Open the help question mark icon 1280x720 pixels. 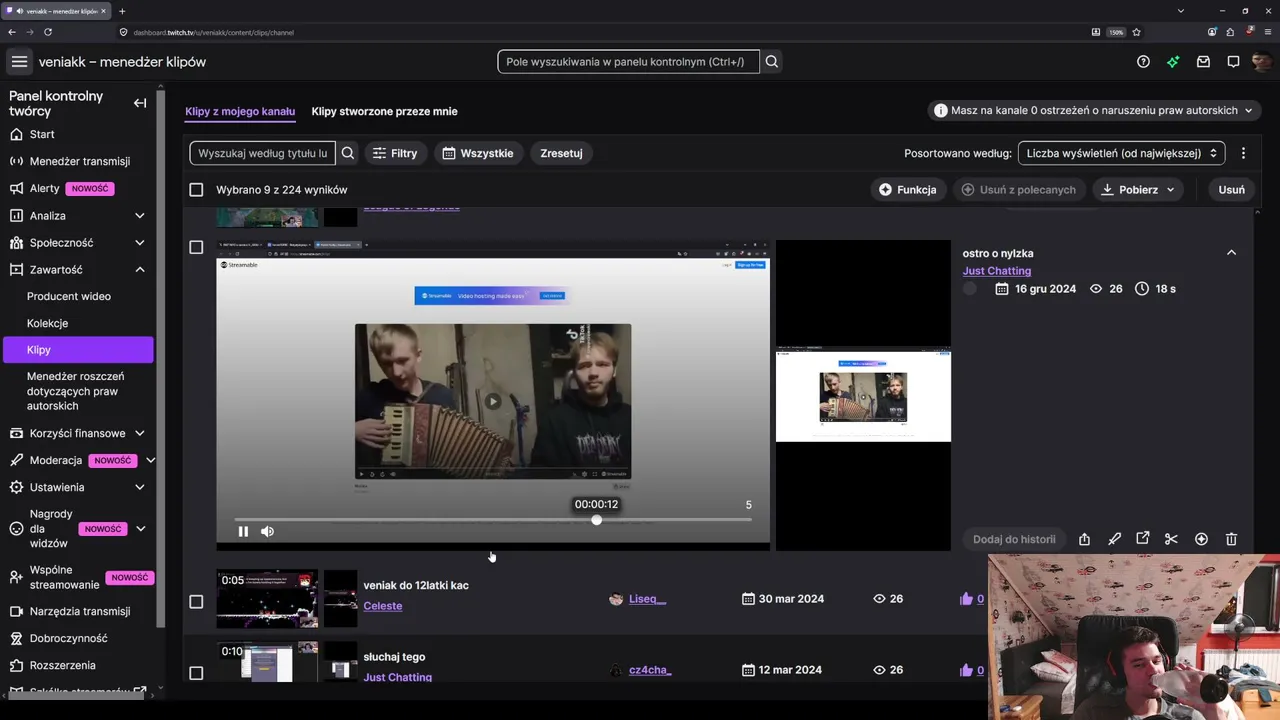1143,62
